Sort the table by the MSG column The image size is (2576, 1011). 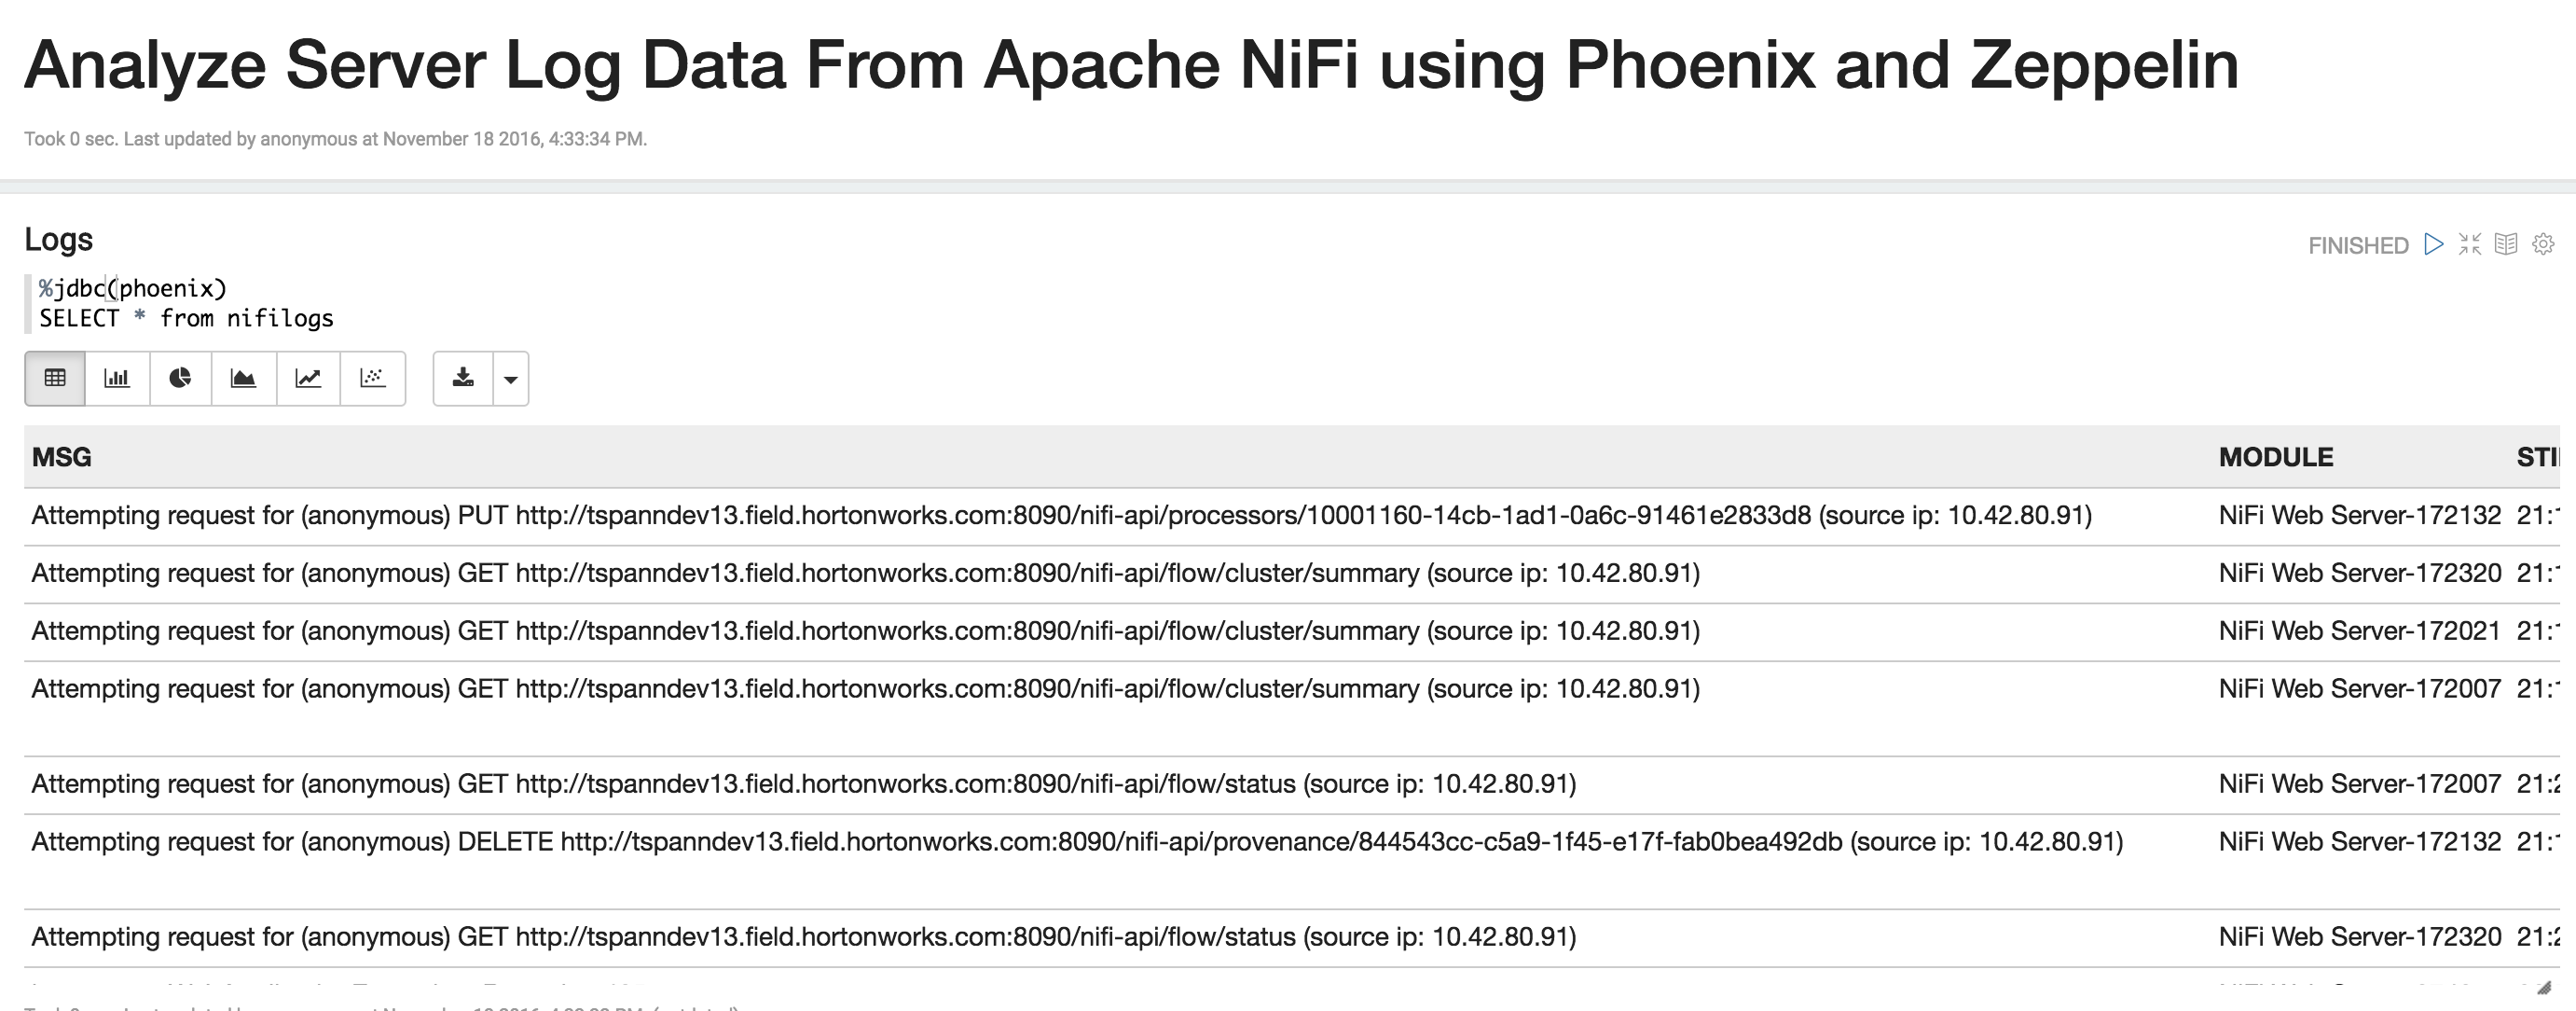[x=62, y=457]
